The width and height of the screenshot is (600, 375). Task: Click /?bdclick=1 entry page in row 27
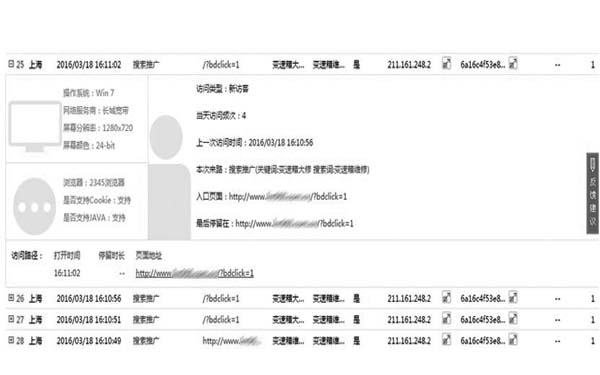(221, 320)
